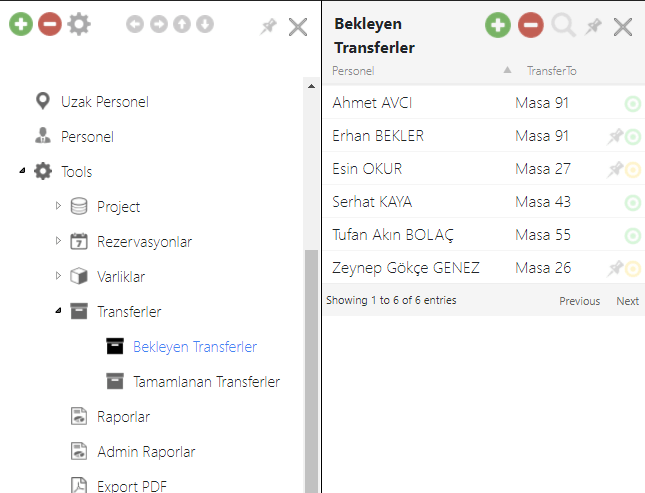Toggle status circle for Ahmet AVCI row

tap(633, 103)
